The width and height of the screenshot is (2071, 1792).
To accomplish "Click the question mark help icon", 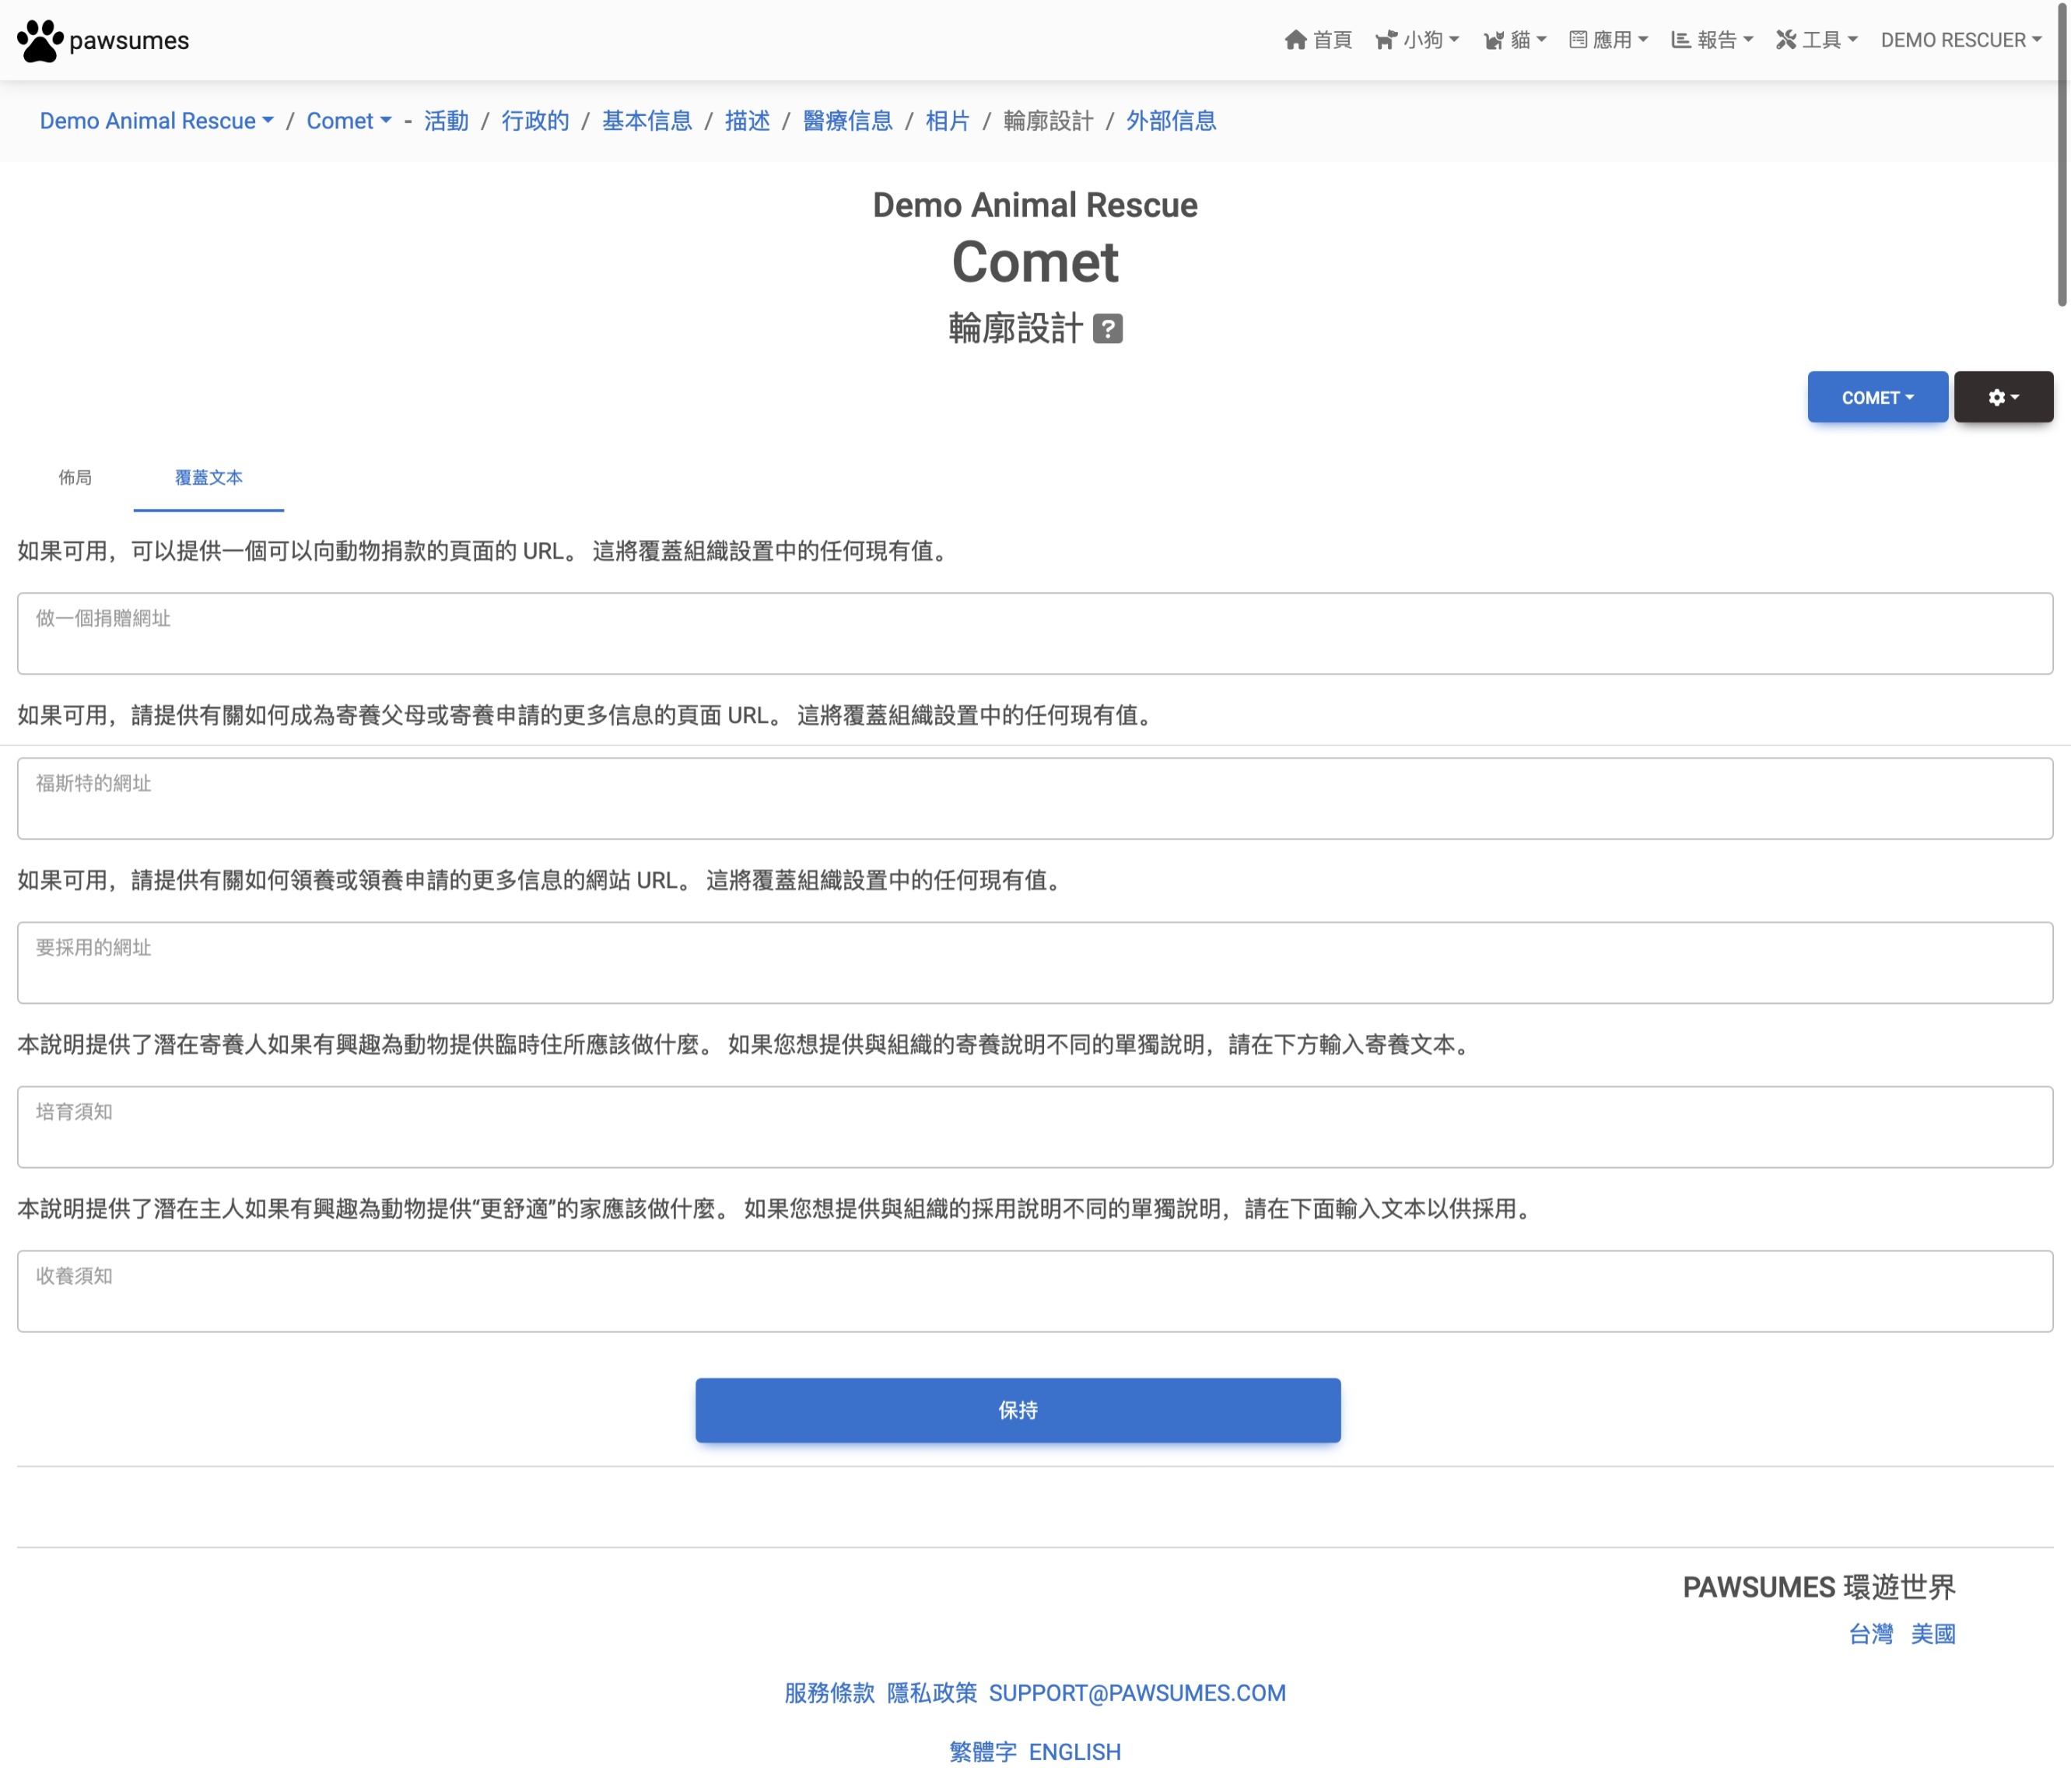I will coord(1107,329).
